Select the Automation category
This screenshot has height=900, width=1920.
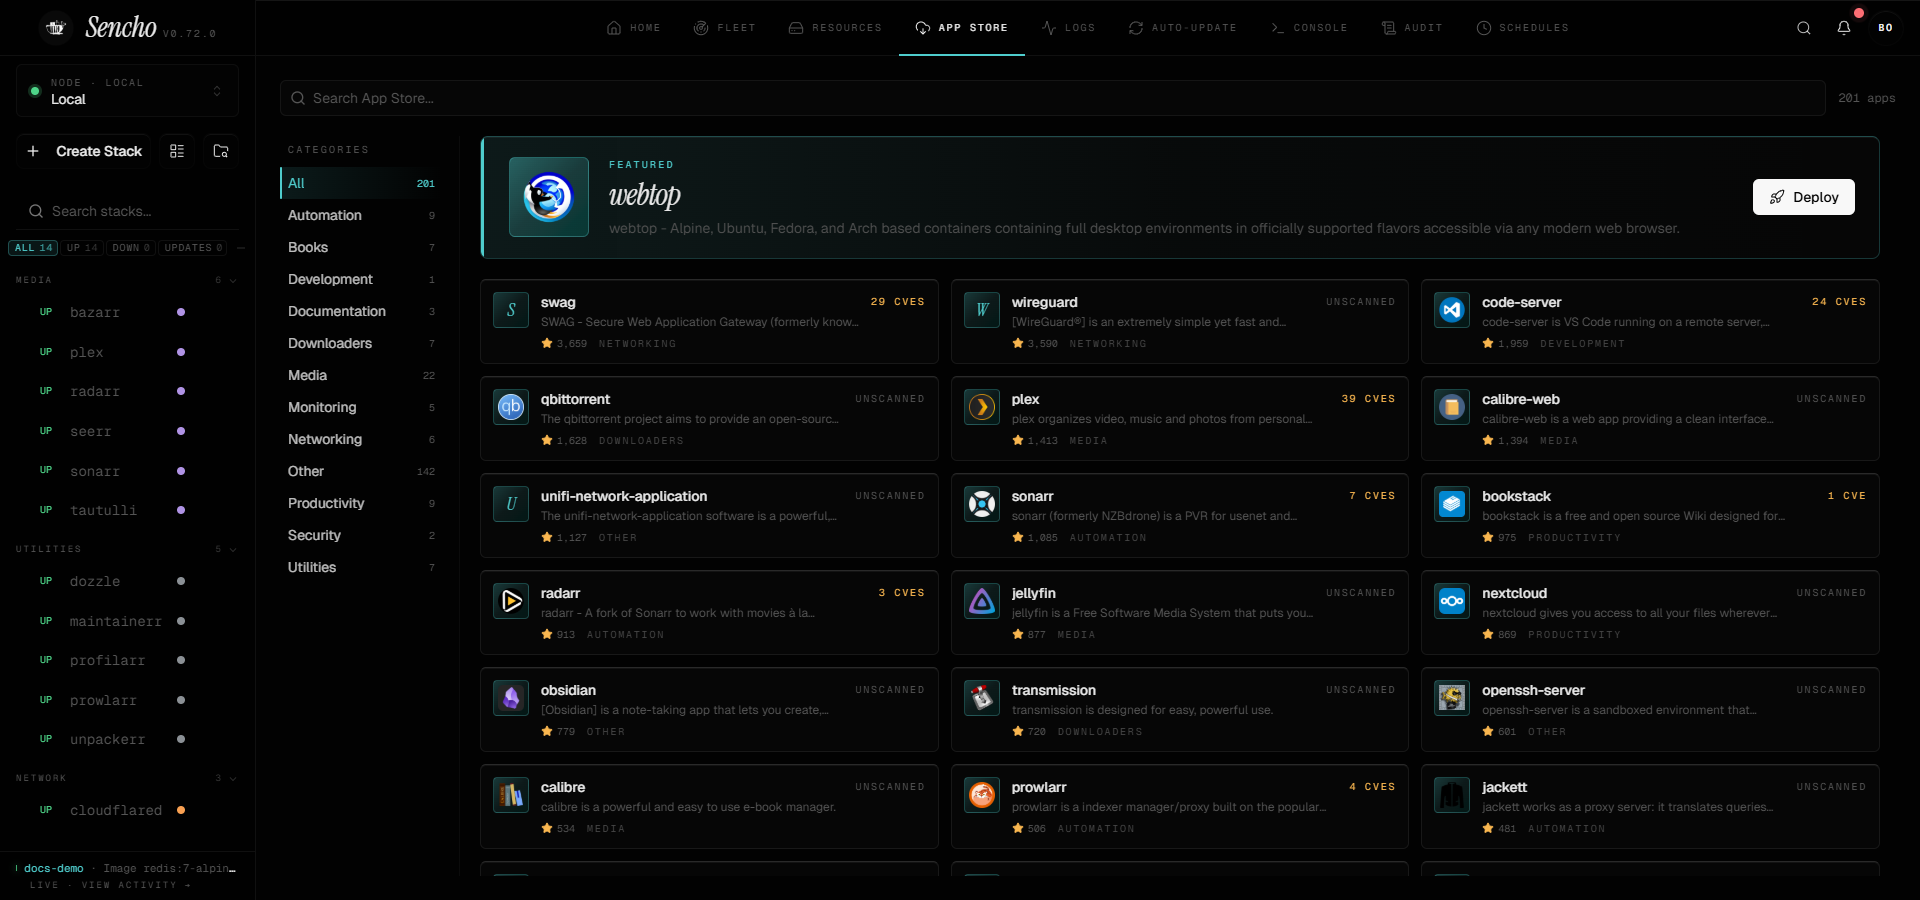362,215
